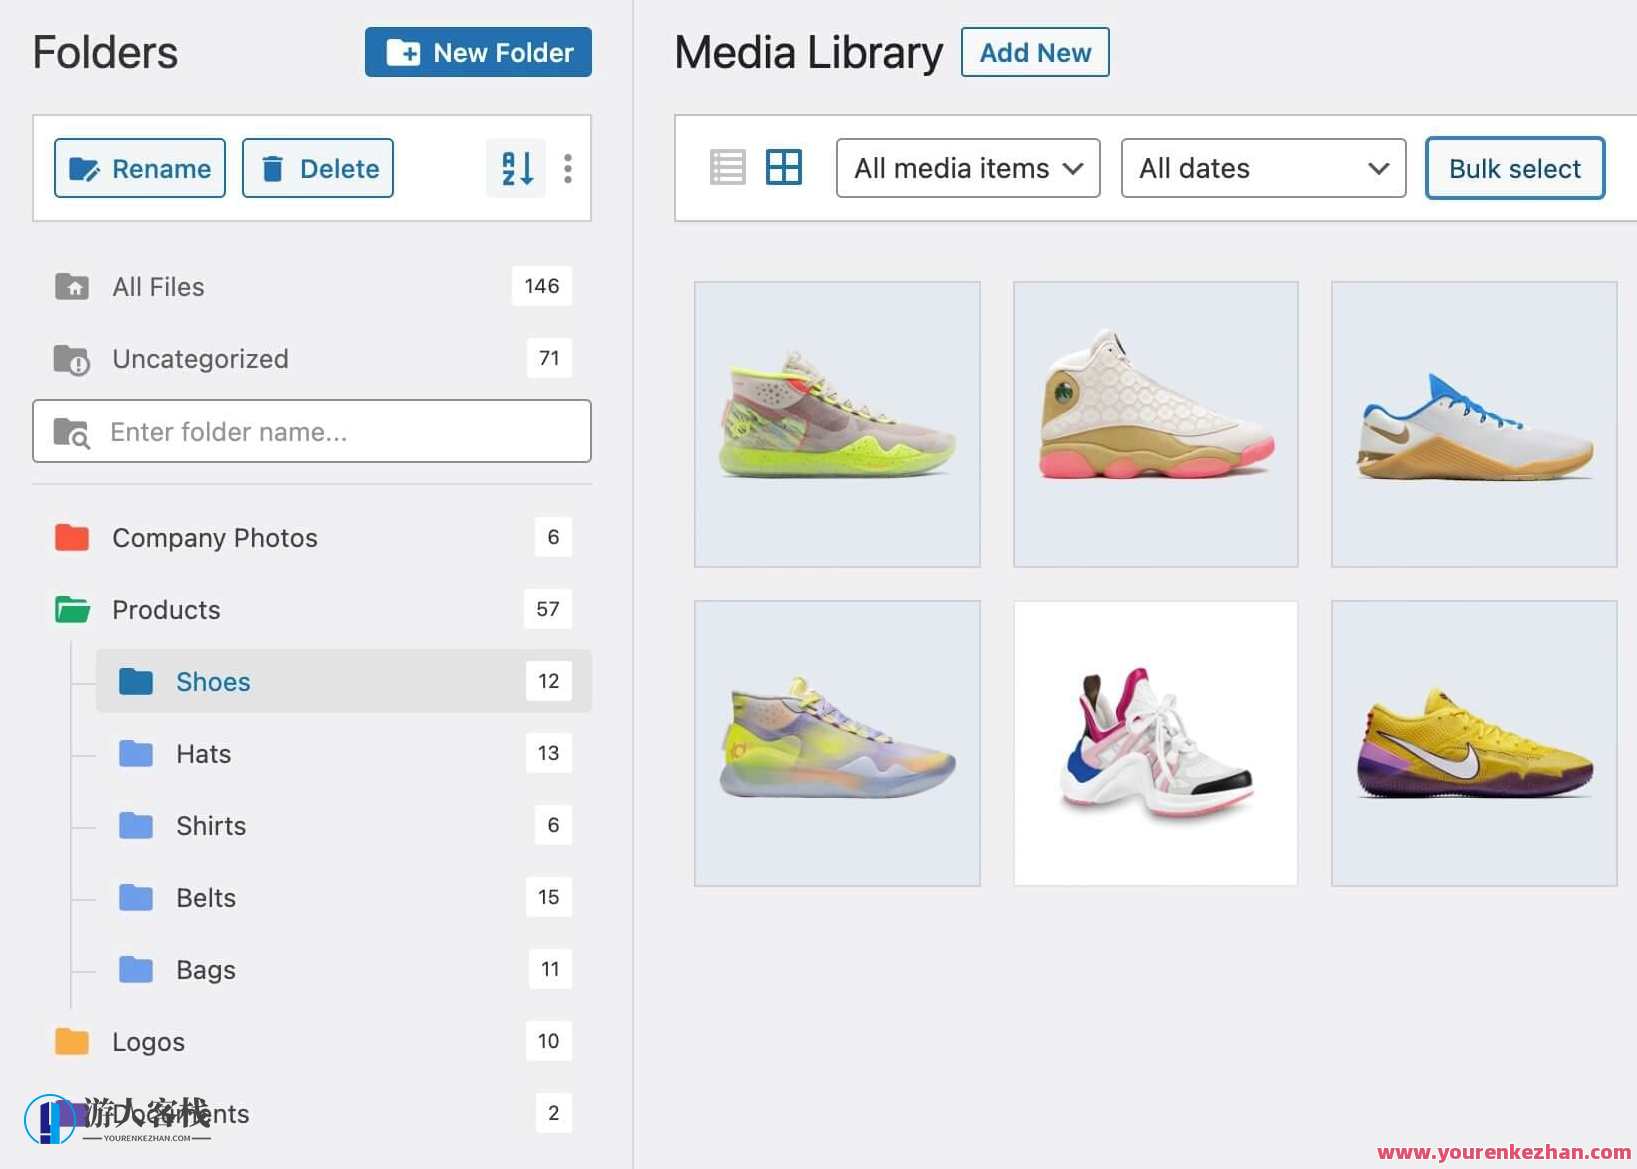Enable Bulk select mode
This screenshot has width=1637, height=1169.
point(1513,168)
